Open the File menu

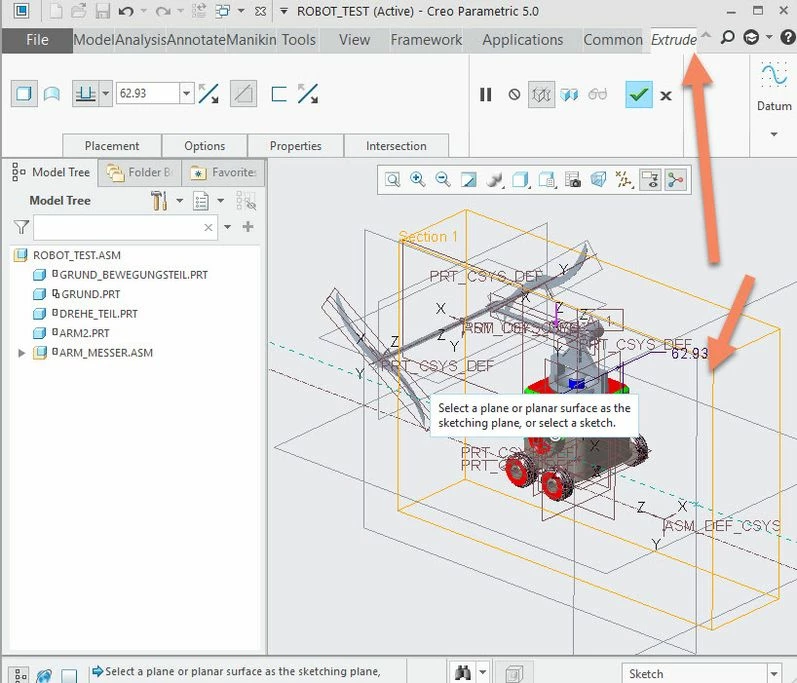coord(37,40)
